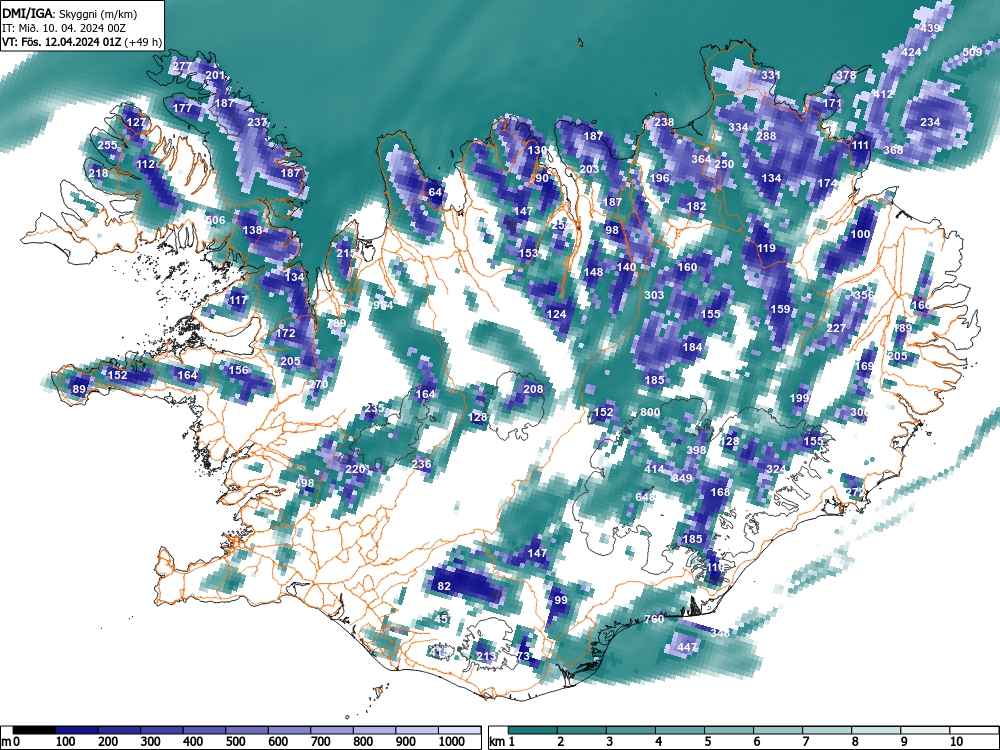Click the map value 303
Image resolution: width=1000 pixels, height=750 pixels.
[654, 295]
